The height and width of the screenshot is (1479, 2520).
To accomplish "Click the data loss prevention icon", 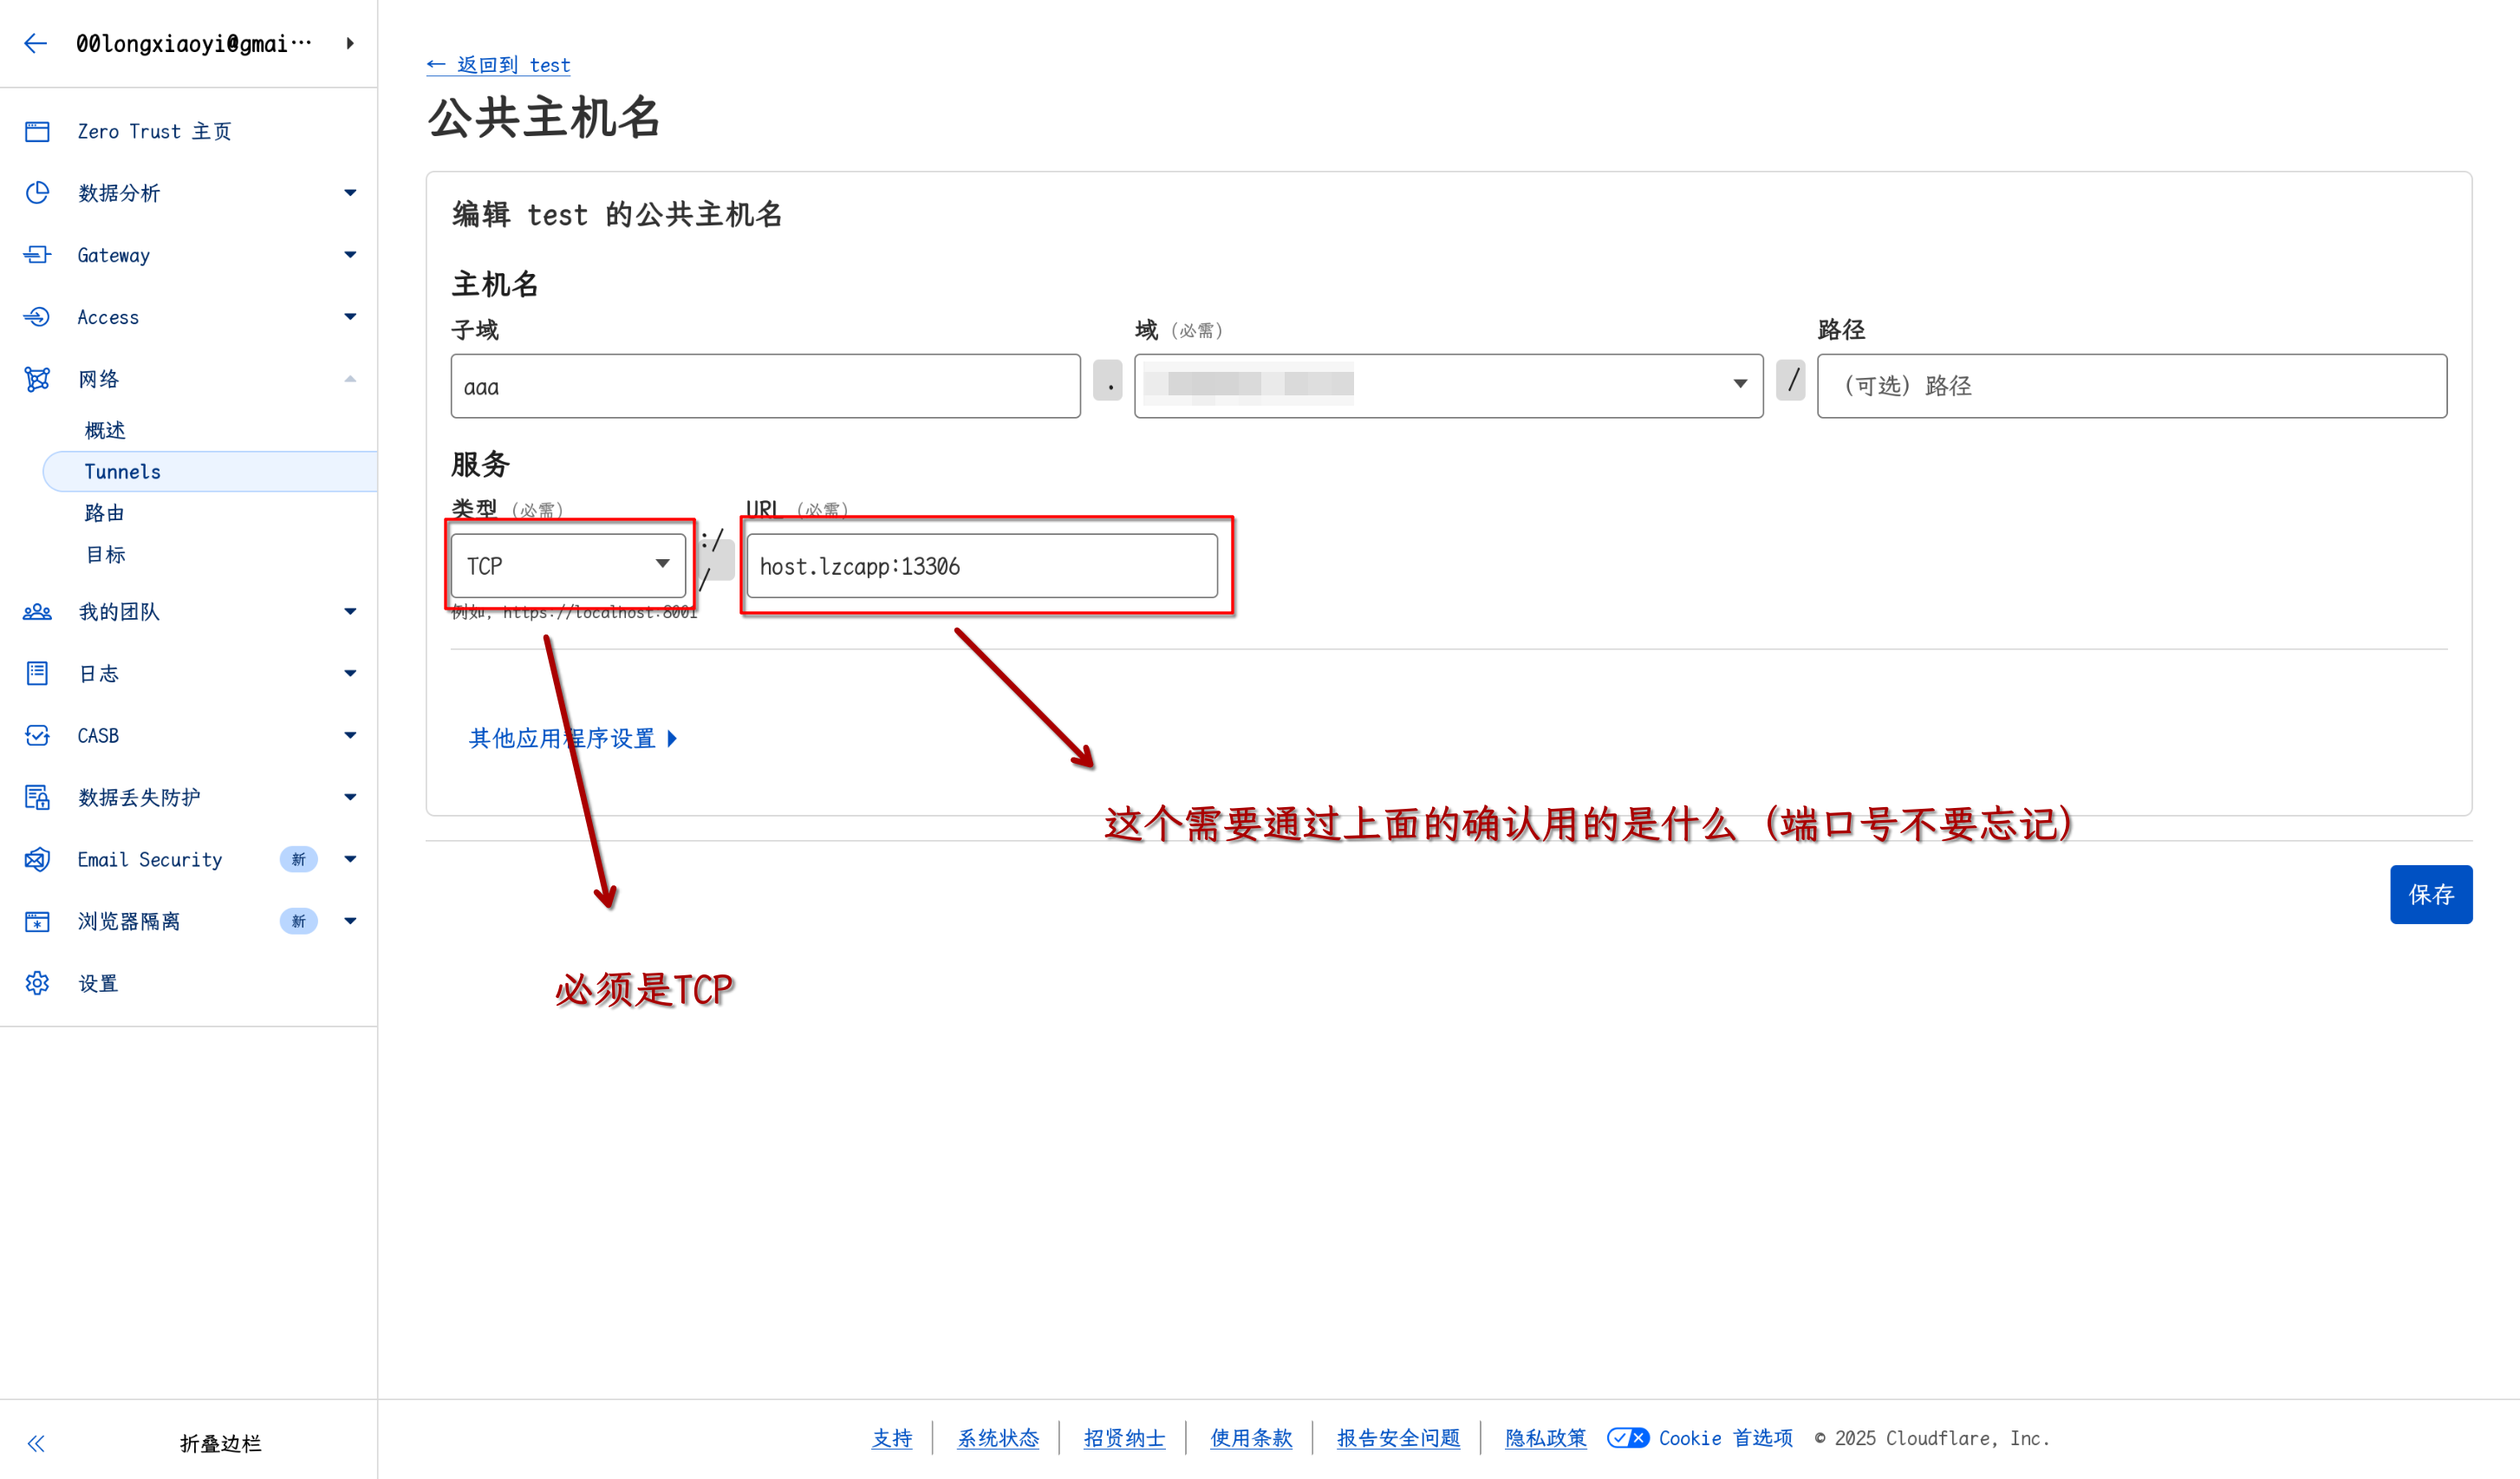I will click(x=37, y=797).
